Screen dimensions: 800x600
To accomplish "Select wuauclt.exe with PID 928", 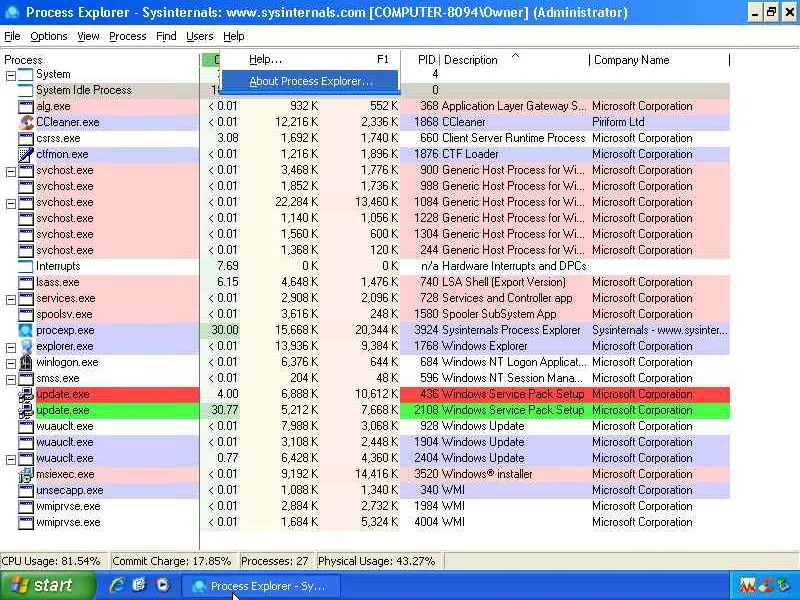I will coord(366,426).
